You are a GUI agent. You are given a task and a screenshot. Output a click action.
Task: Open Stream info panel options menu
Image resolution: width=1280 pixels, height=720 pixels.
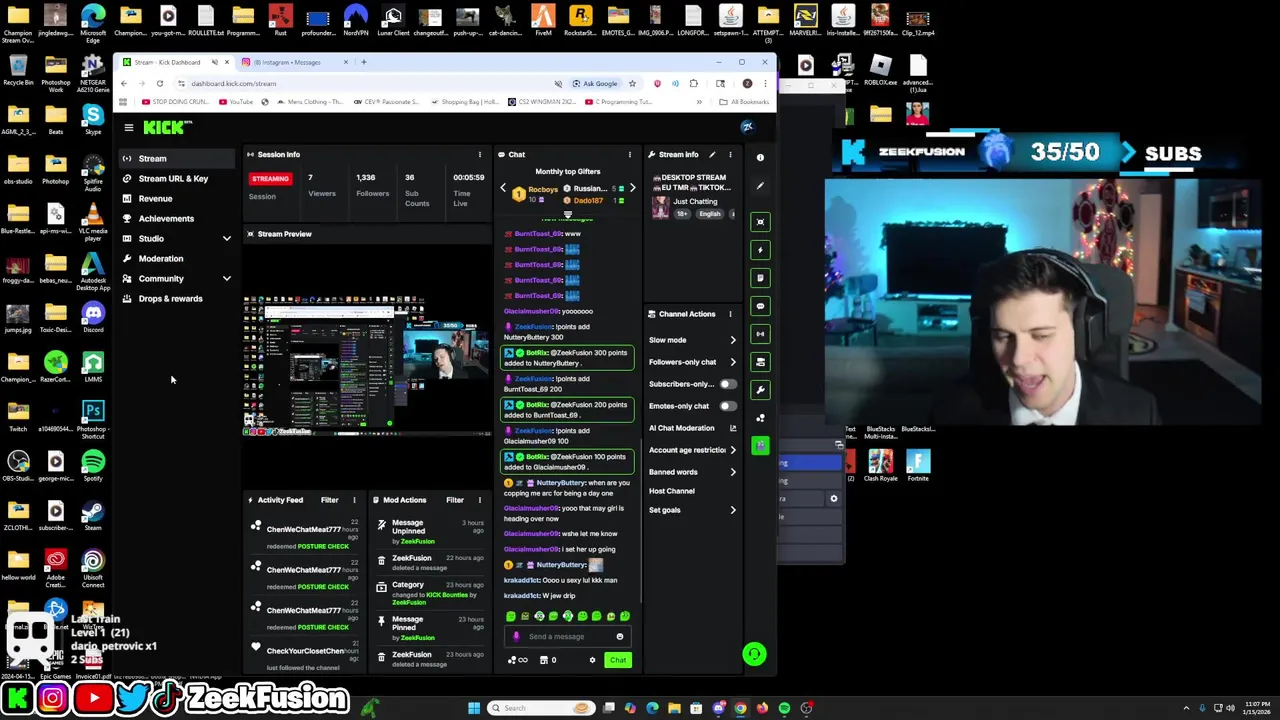[730, 155]
